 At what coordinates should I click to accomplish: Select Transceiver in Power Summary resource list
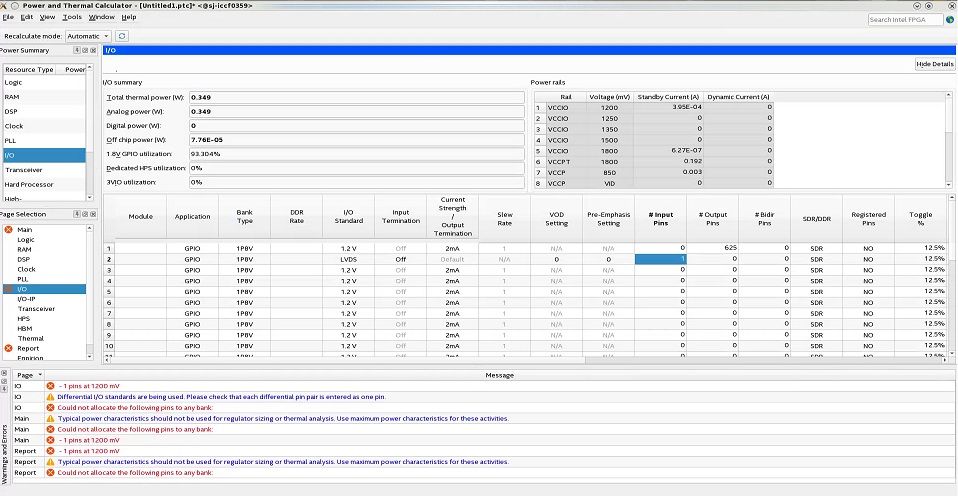[x=44, y=170]
